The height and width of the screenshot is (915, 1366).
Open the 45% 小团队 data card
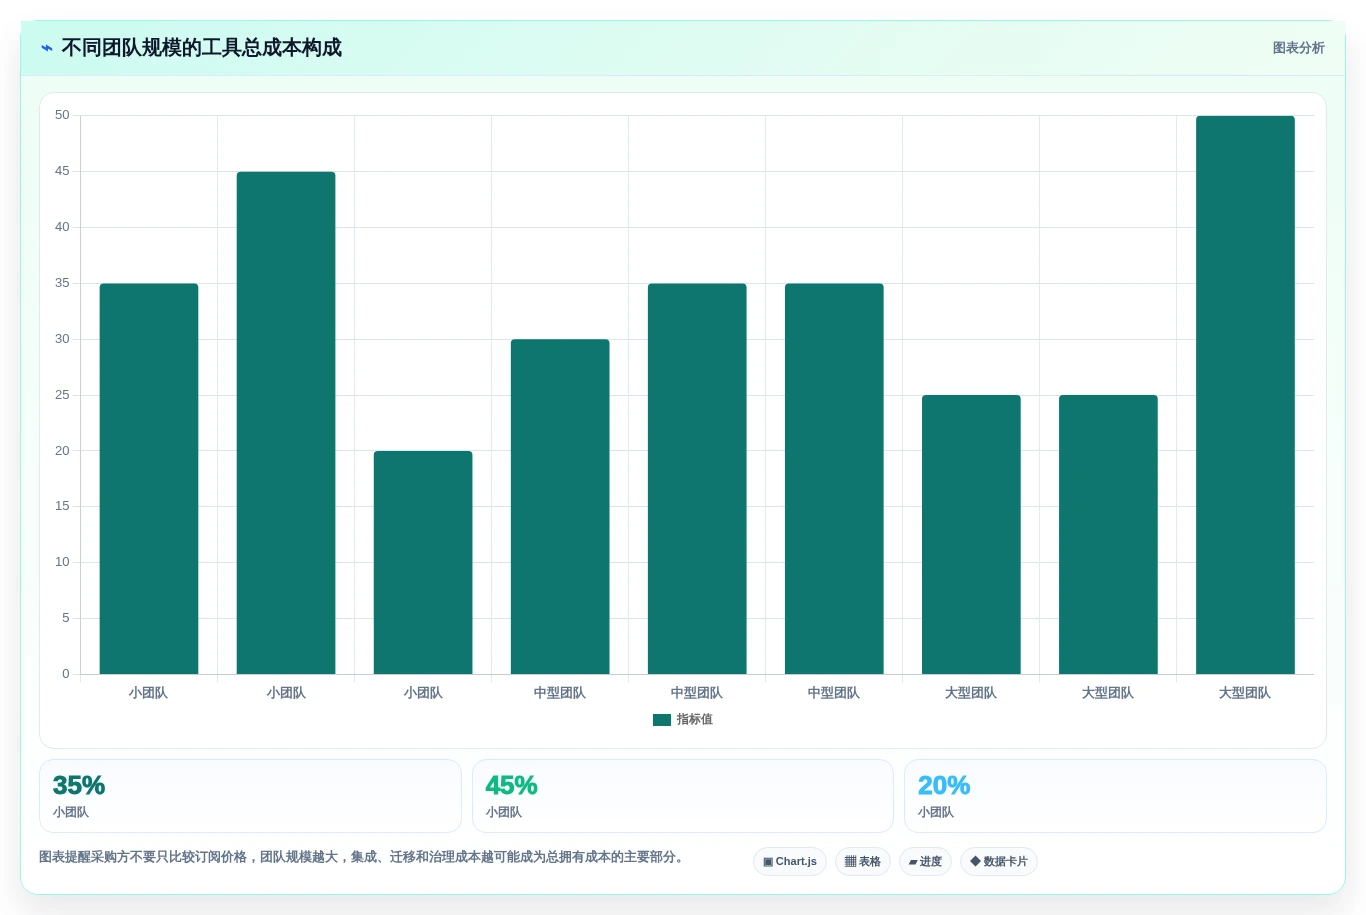click(682, 796)
